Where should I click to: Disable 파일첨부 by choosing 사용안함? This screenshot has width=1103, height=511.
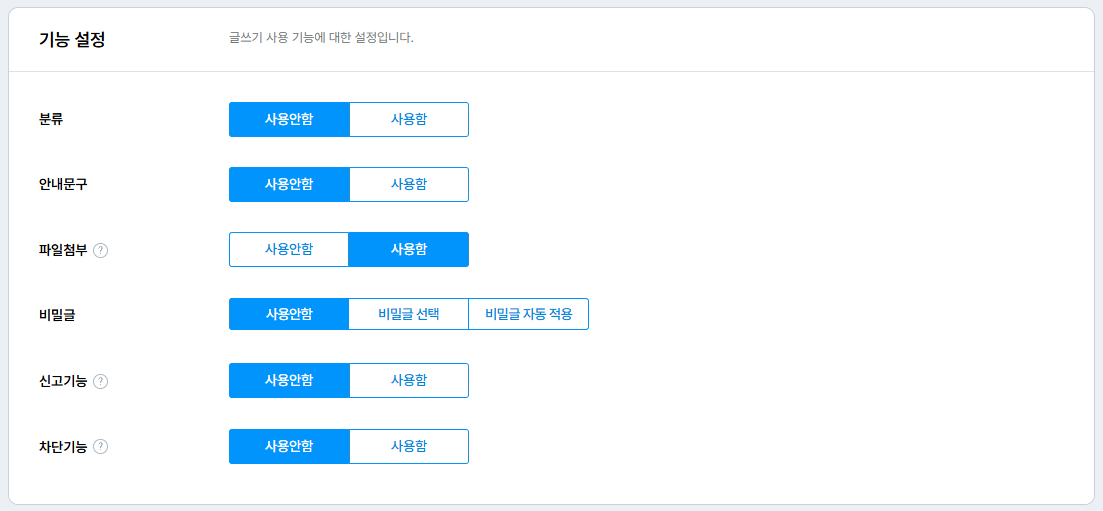coord(289,249)
